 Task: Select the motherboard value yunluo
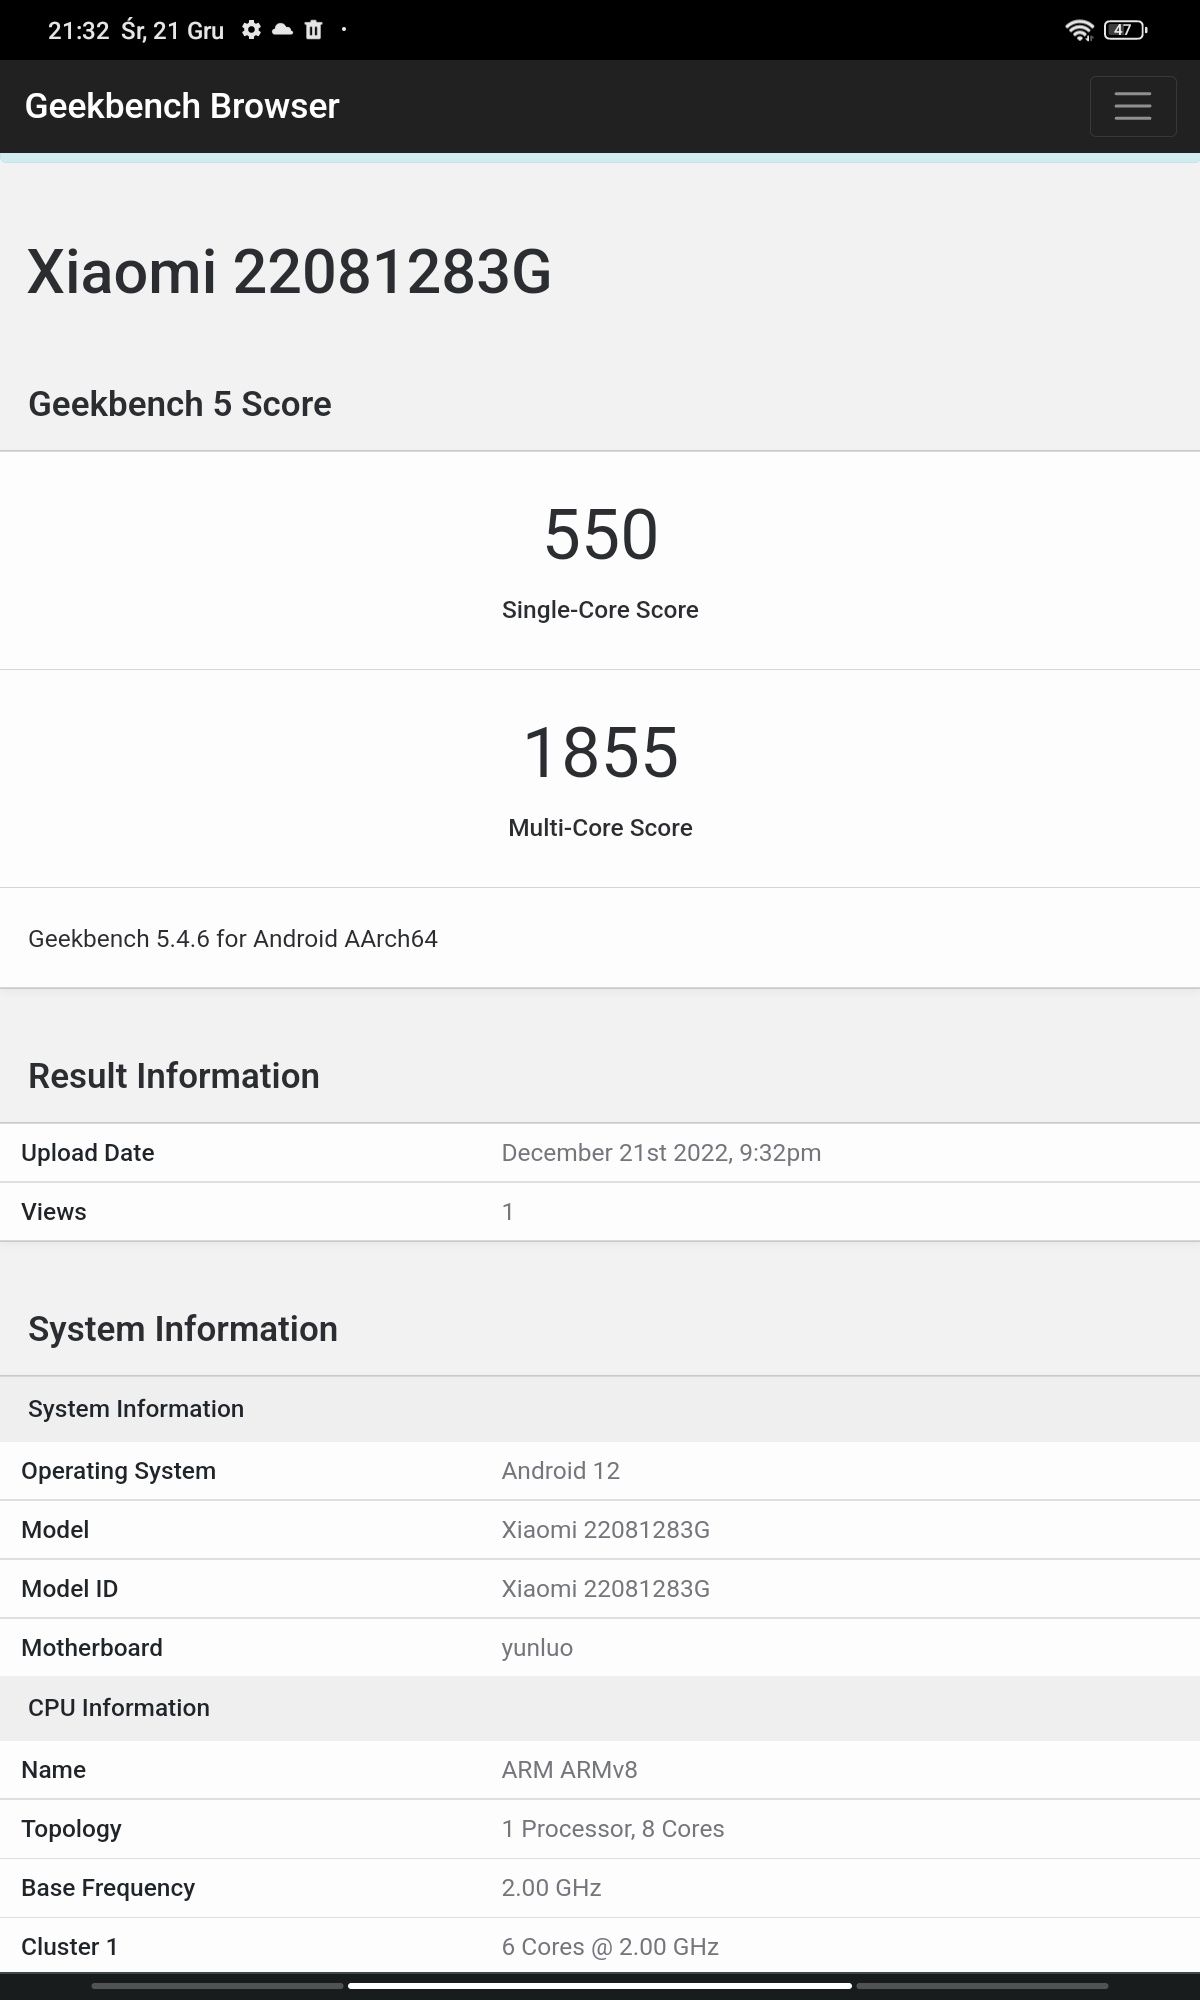click(x=537, y=1648)
